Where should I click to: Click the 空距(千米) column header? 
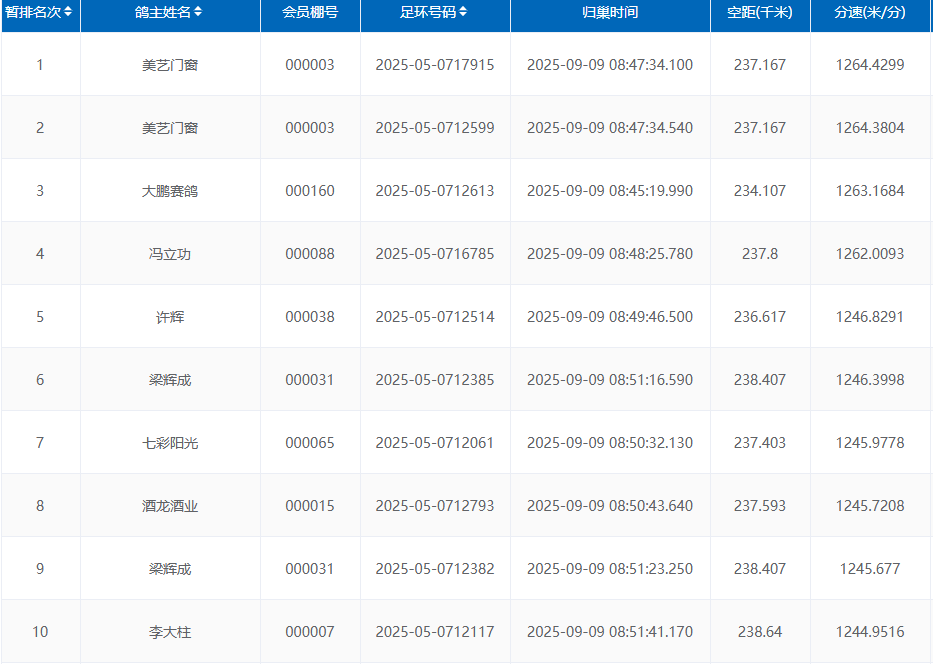760,13
